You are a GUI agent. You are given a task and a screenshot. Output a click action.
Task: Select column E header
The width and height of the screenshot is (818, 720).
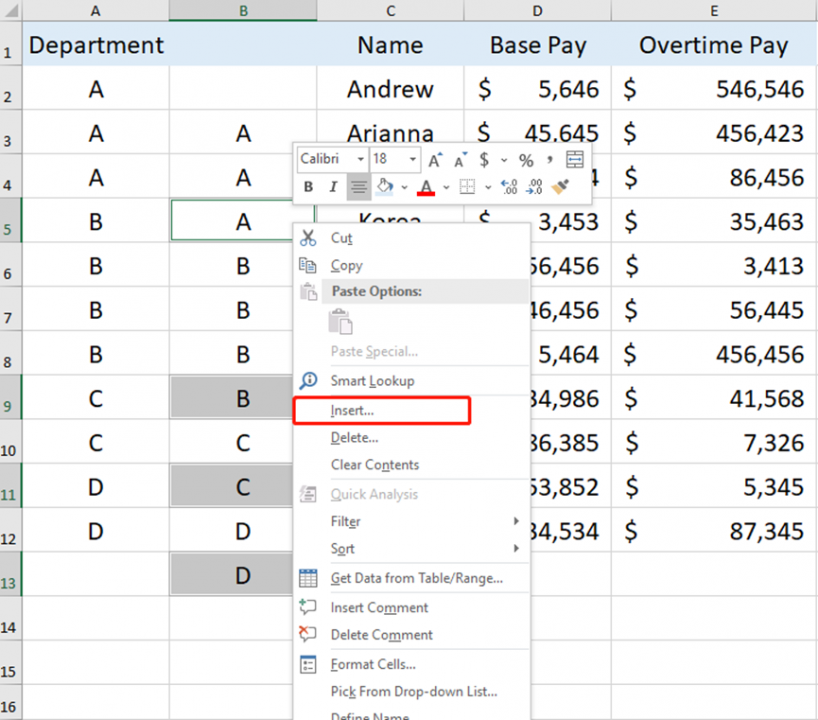[x=714, y=10]
